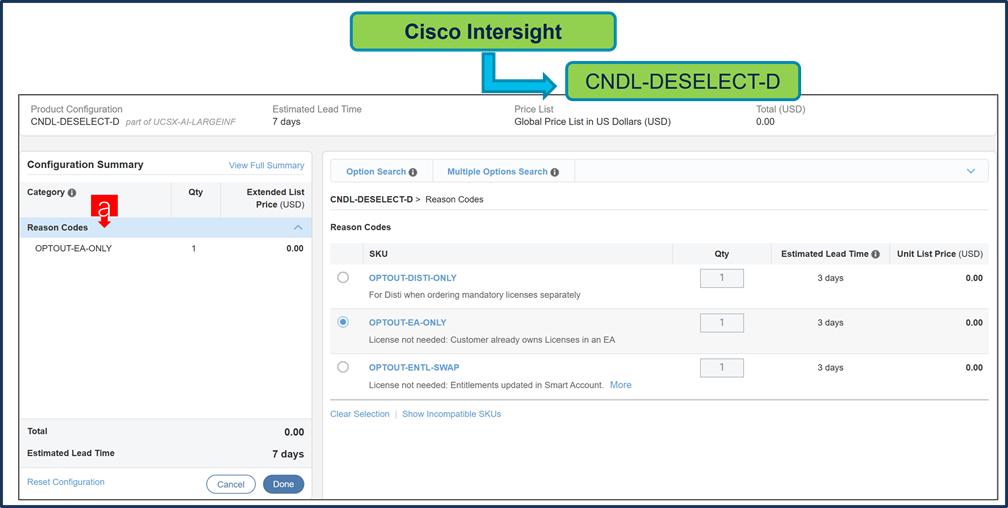The height and width of the screenshot is (508, 1008).
Task: Click Clear Selection link
Action: [360, 414]
